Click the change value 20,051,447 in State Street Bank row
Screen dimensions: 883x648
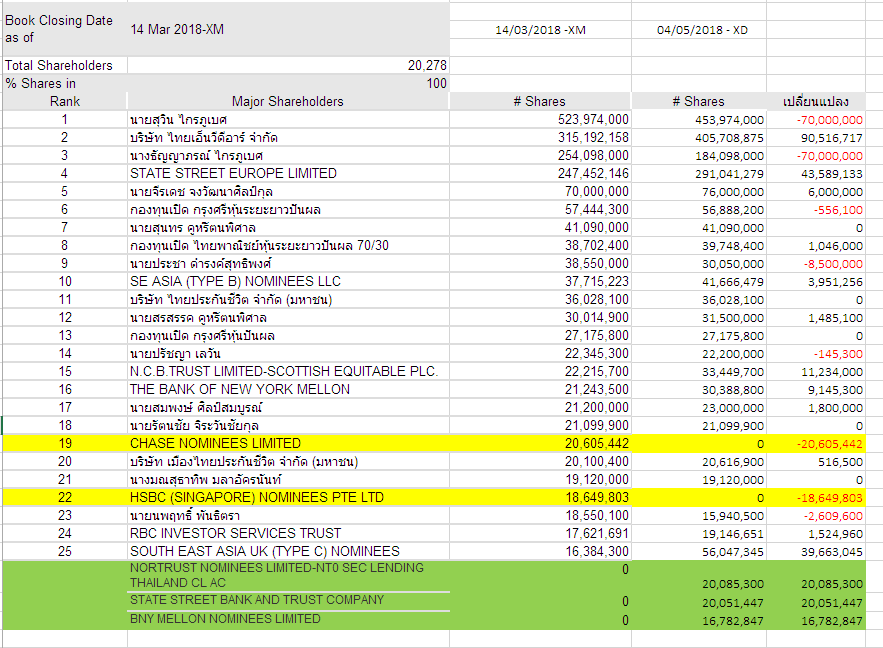click(816, 602)
